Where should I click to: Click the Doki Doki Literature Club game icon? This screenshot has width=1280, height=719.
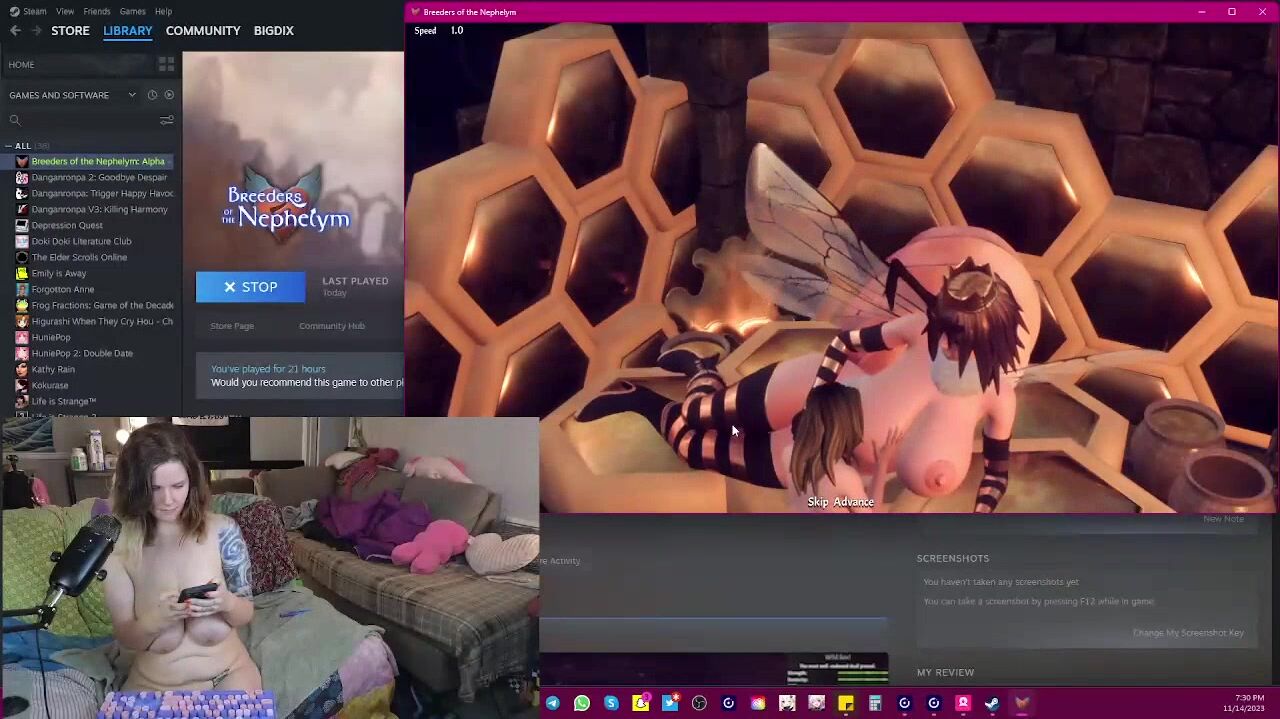22,241
